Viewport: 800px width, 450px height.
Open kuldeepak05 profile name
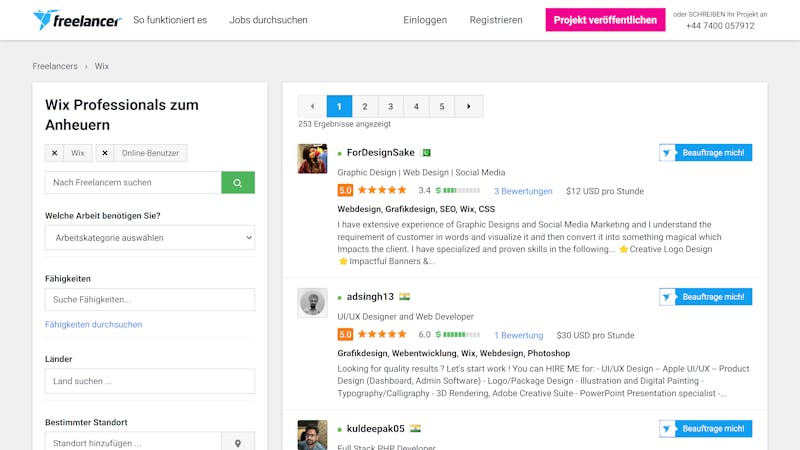[x=376, y=429]
